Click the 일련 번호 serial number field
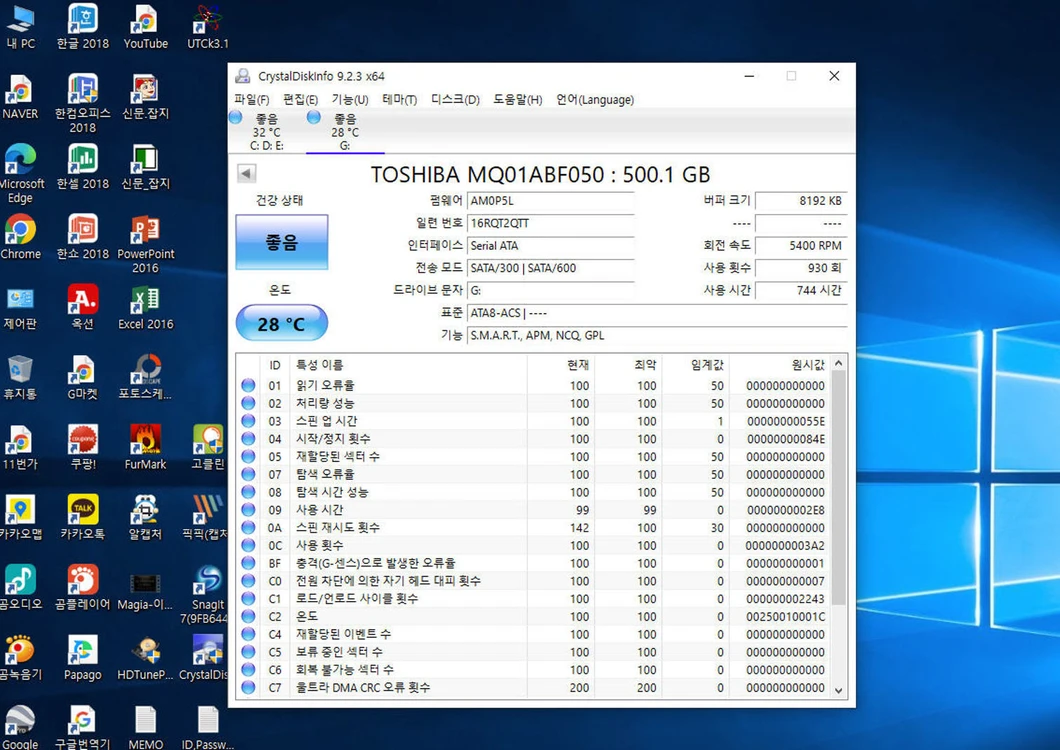 coord(550,223)
